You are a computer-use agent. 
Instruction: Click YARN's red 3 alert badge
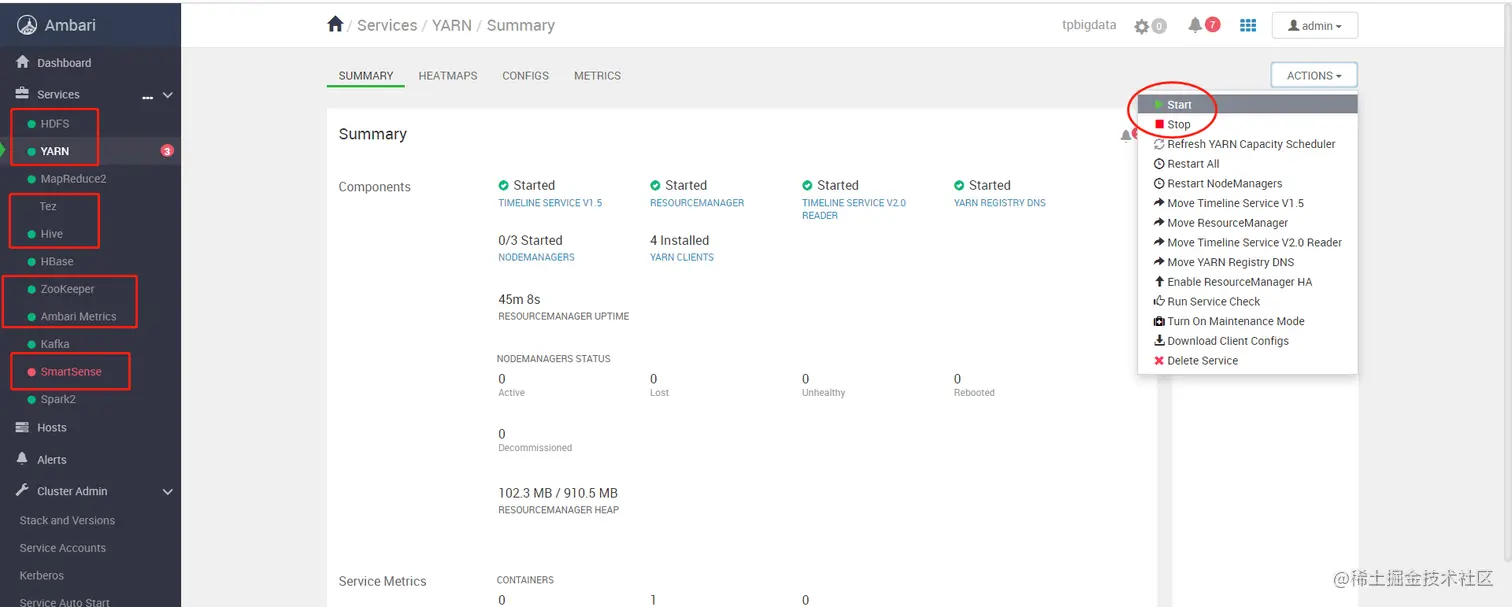(167, 151)
